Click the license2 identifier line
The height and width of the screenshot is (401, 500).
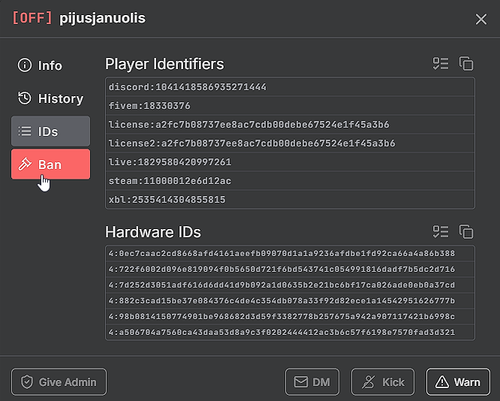coord(290,143)
